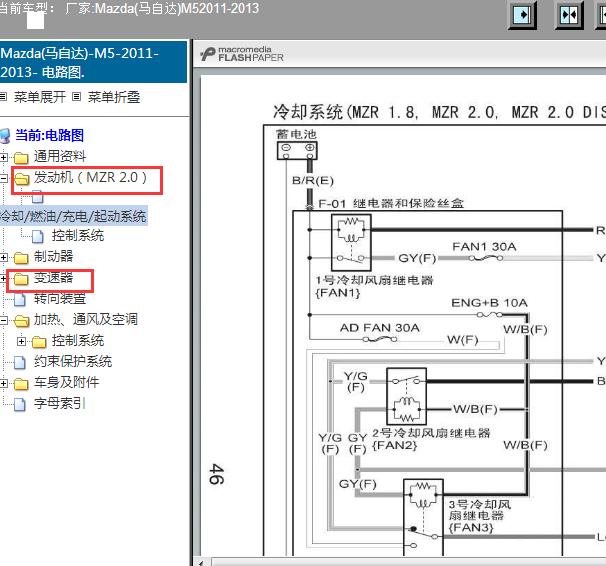606x566 pixels.
Task: Select the 发动机 ( MZR 2.0 ) entry
Action: [90, 177]
